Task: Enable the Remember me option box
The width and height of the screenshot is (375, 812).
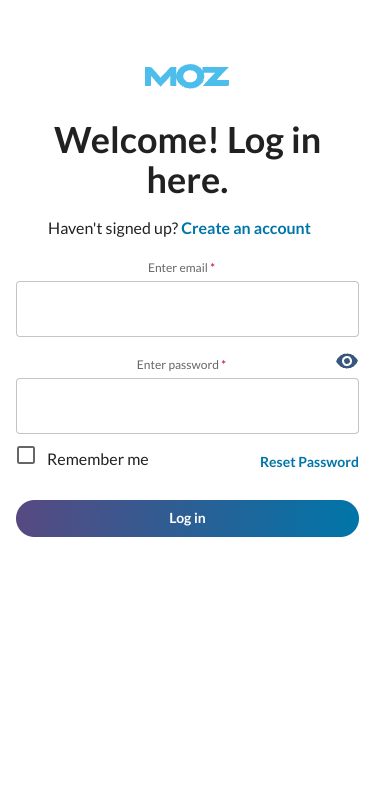Action: (x=26, y=455)
